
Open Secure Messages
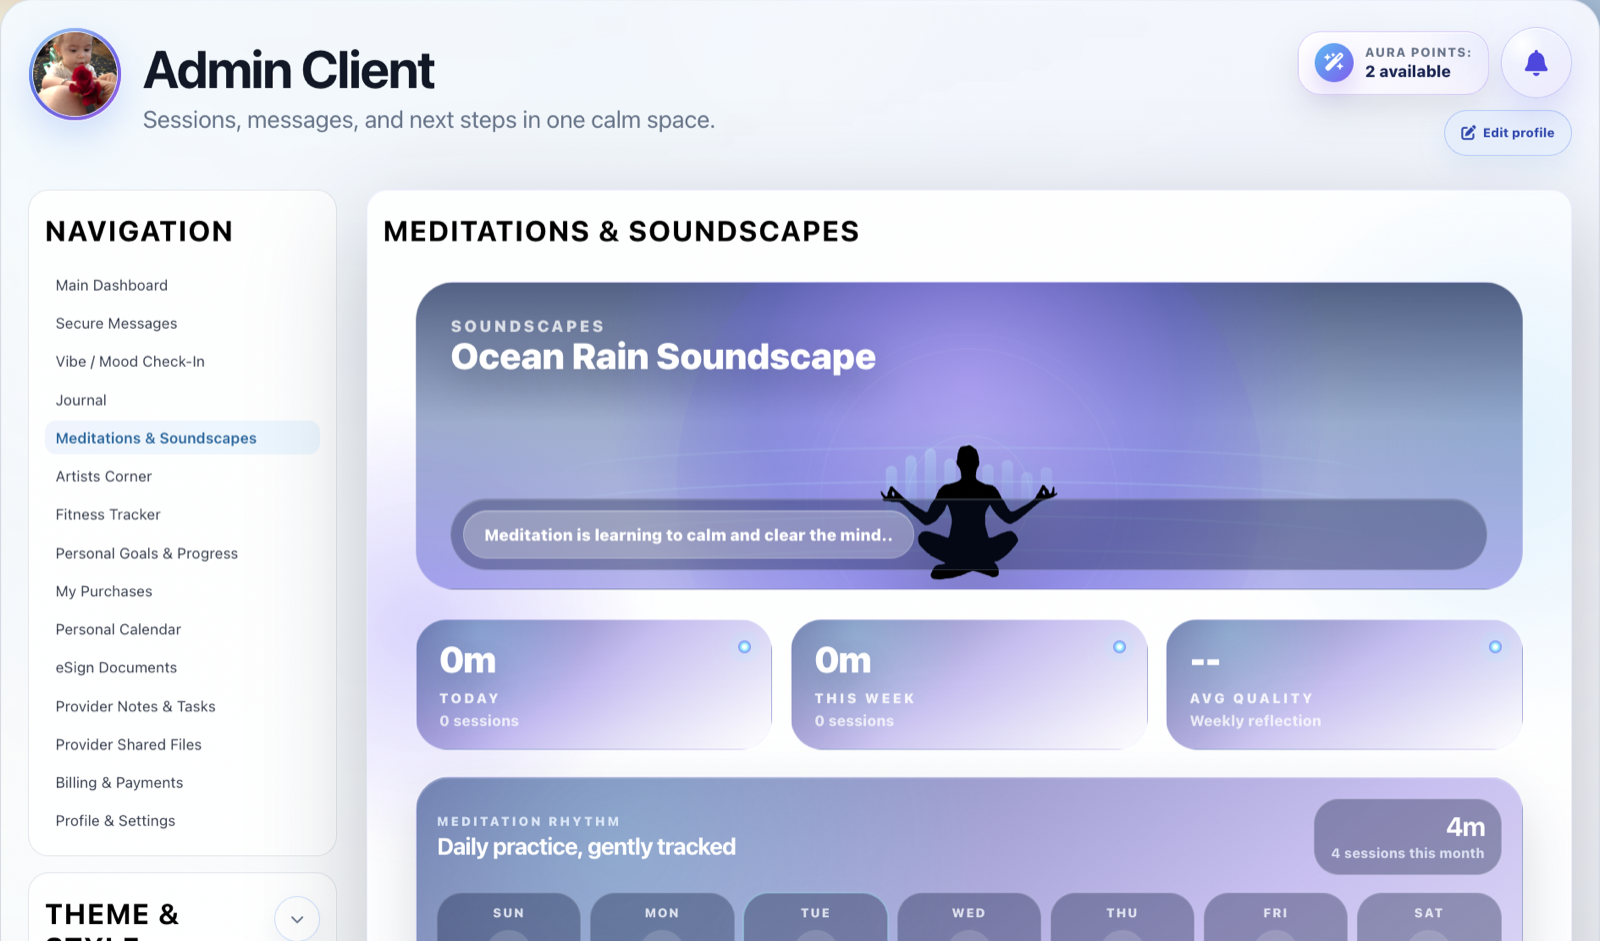click(182, 323)
